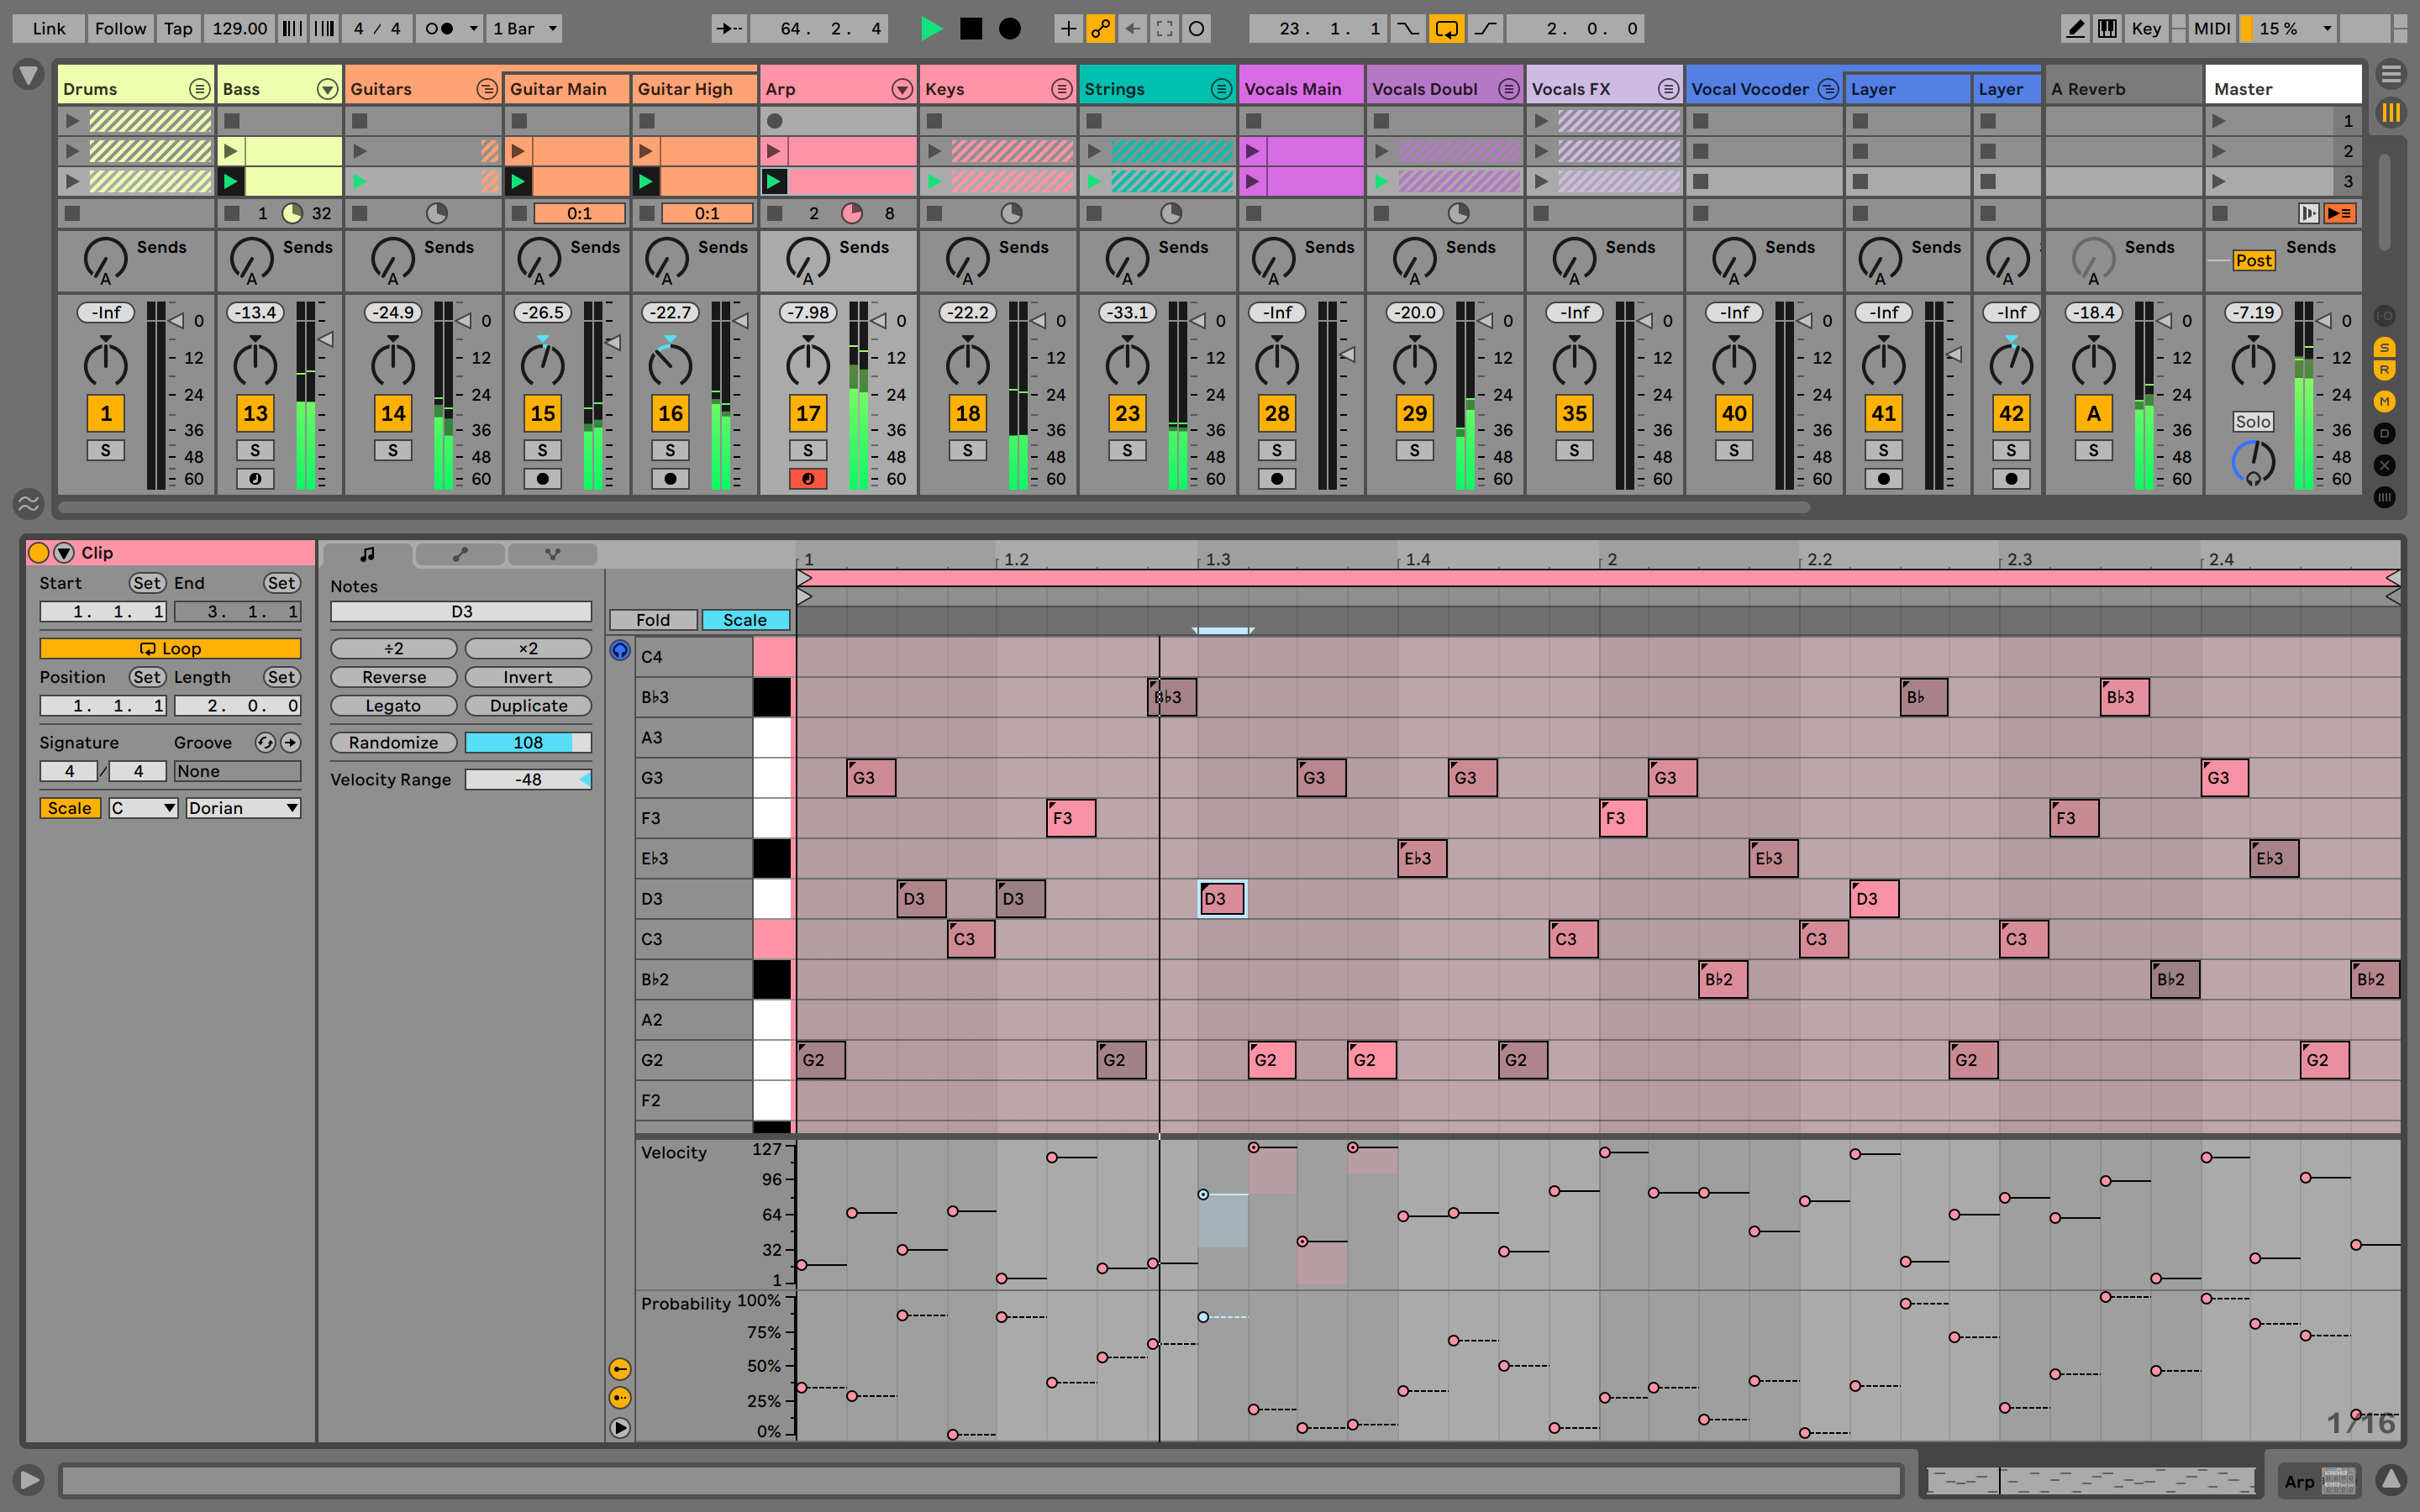Switch to the Envelopes tab in clip view
Screen dimensions: 2420x1512
point(460,554)
